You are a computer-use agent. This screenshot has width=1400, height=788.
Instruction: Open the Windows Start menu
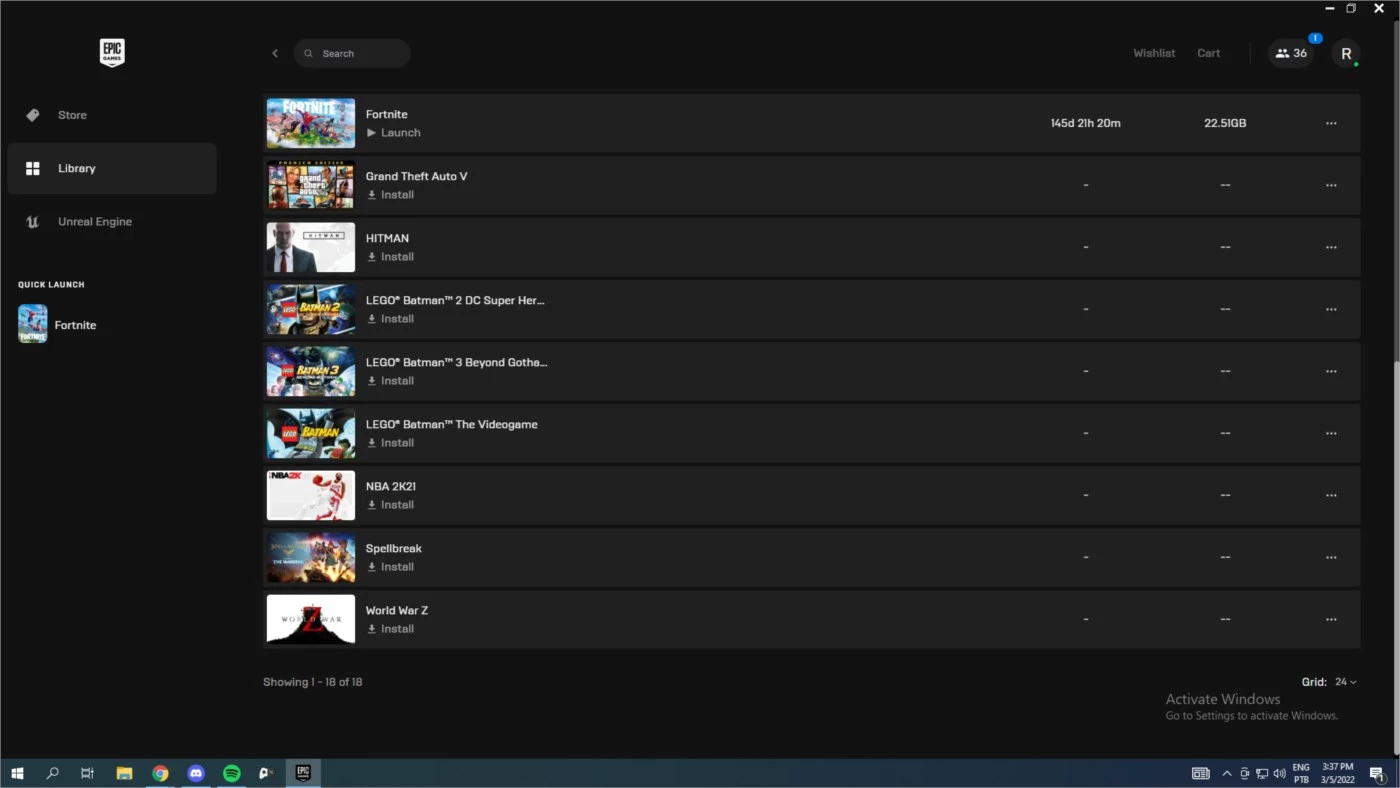coord(17,773)
